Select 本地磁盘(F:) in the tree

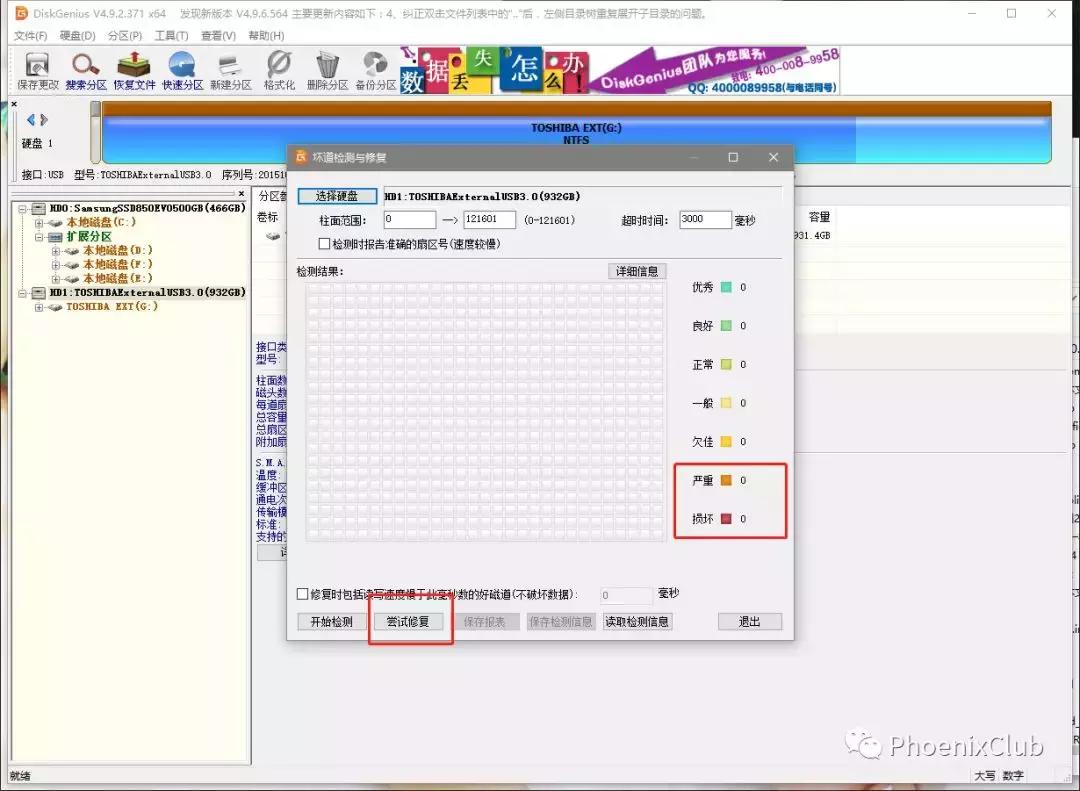coord(118,265)
